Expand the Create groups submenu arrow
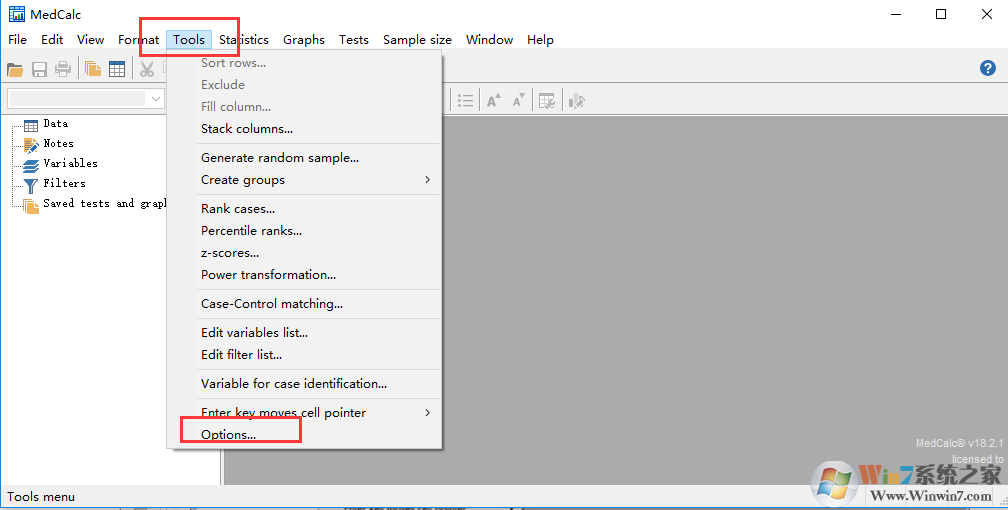 click(x=428, y=179)
